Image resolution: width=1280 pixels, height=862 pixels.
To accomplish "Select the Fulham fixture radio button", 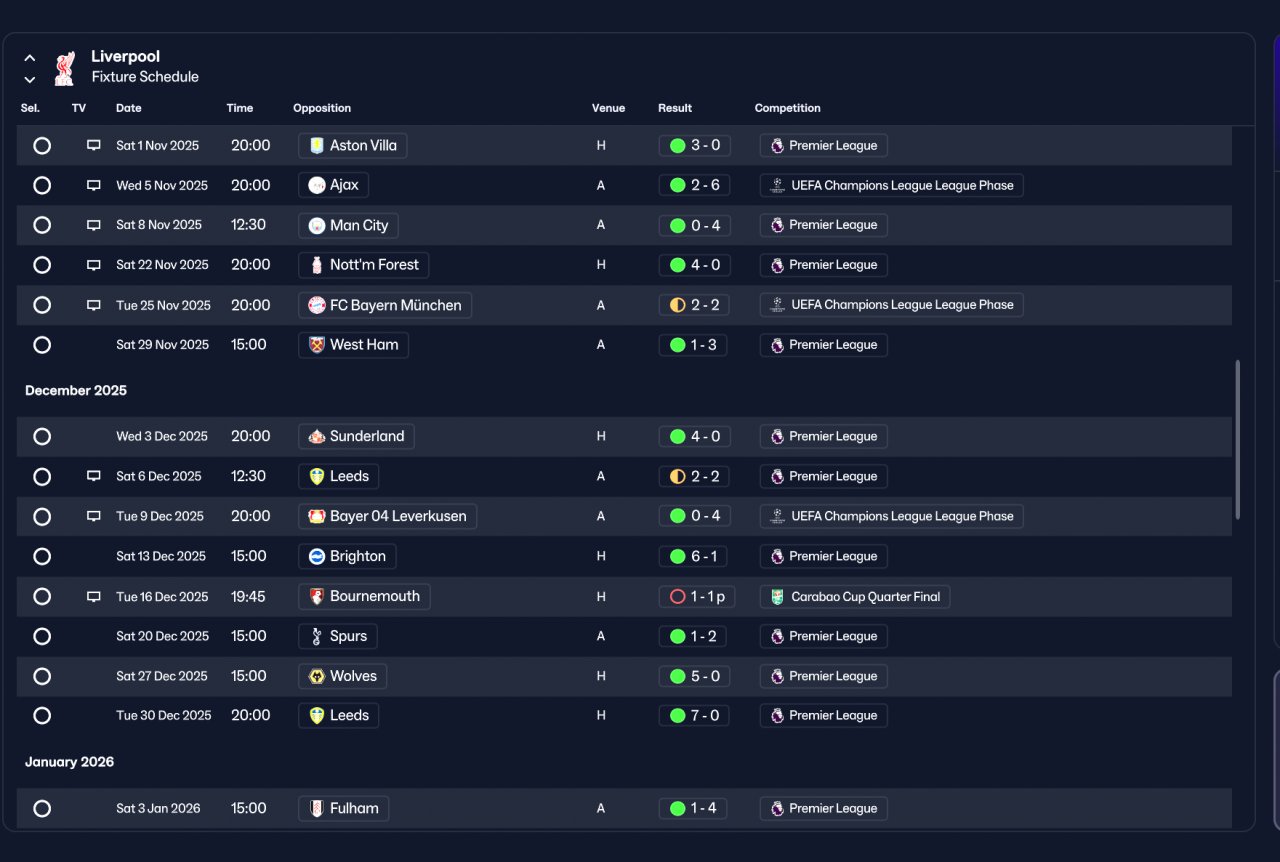I will point(42,808).
